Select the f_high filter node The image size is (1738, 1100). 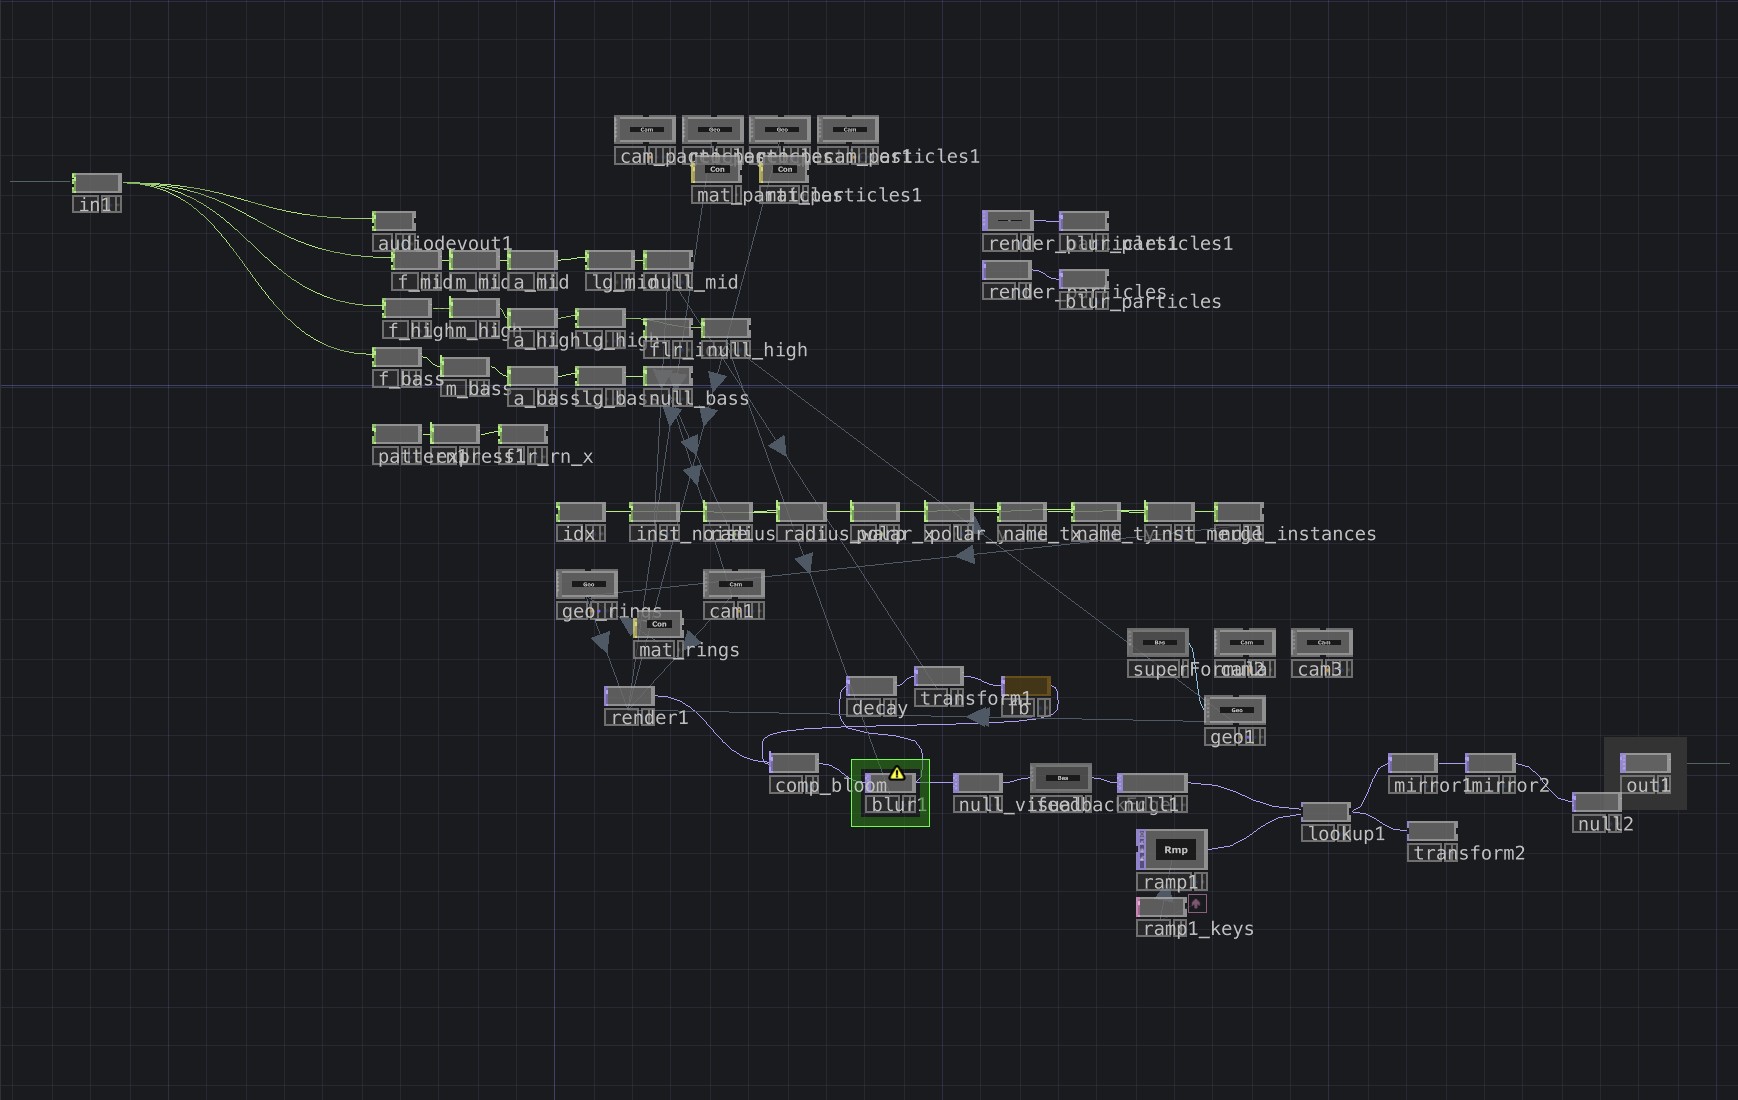click(407, 308)
